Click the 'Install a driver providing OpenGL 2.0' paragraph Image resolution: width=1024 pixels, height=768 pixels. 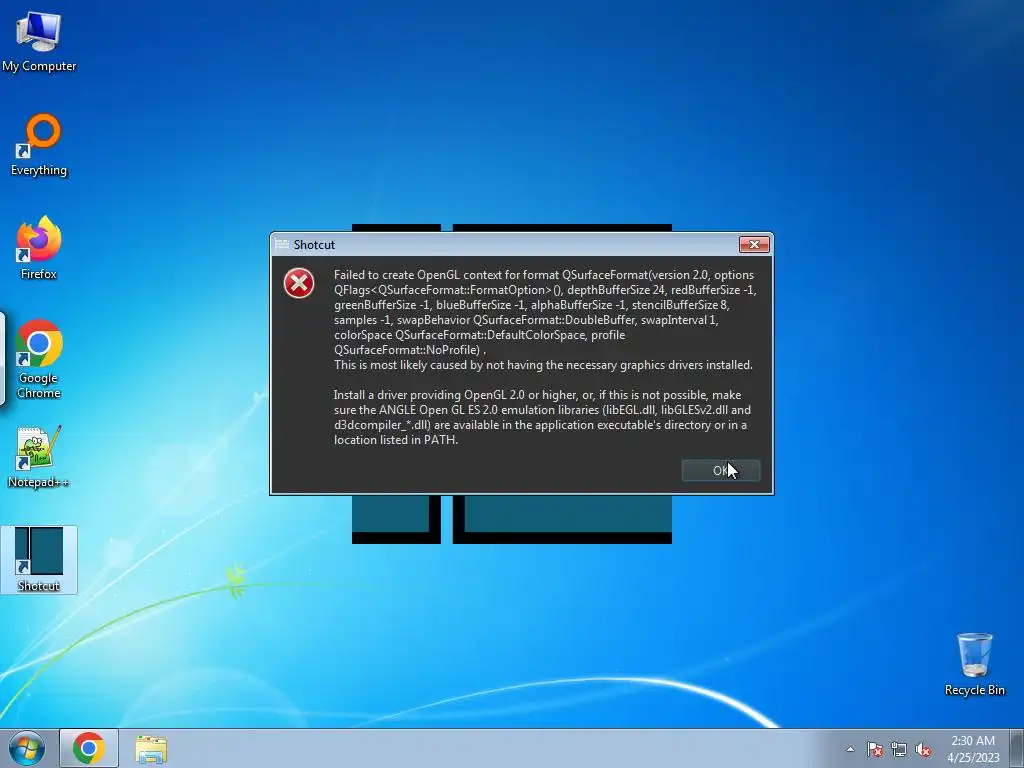click(542, 417)
